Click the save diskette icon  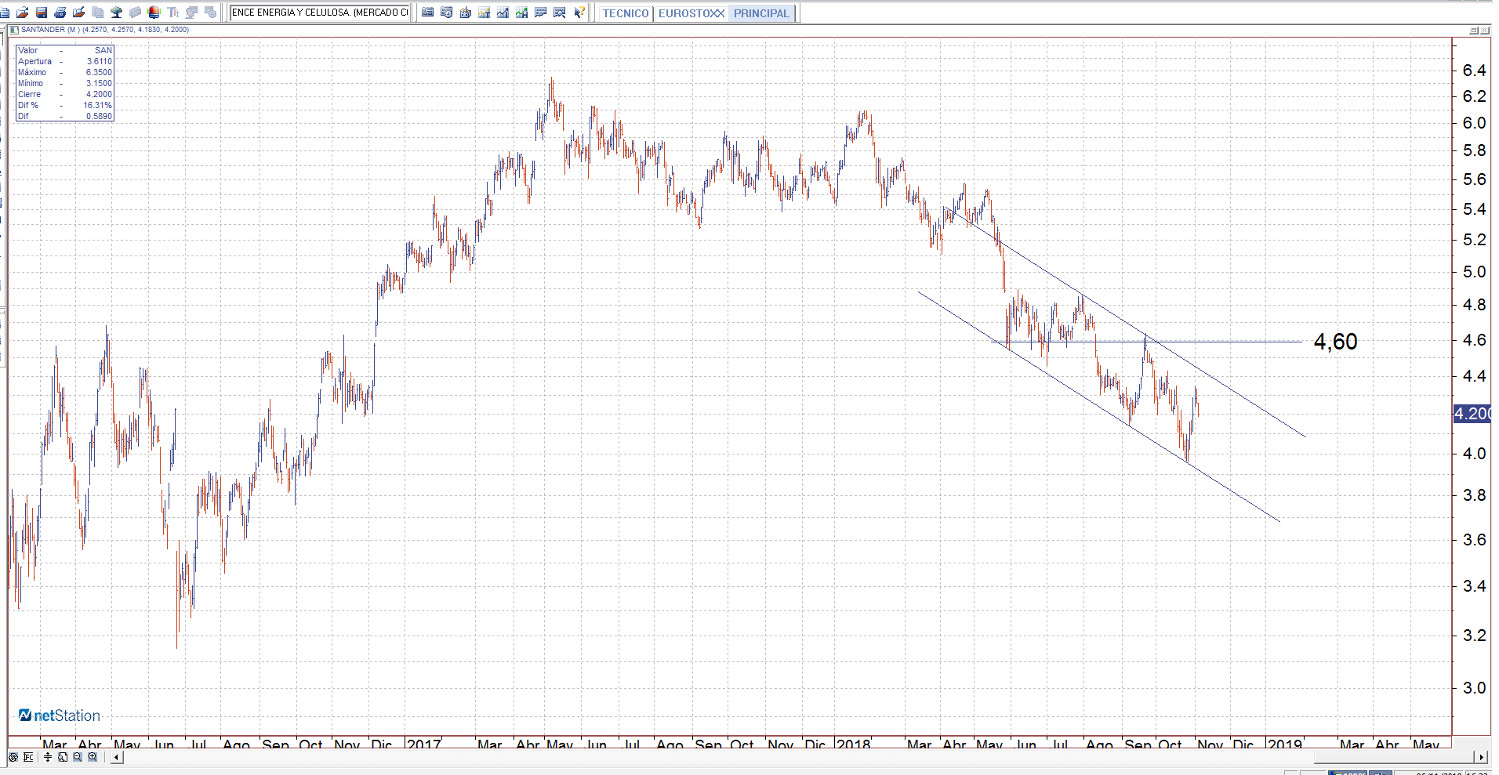point(41,13)
